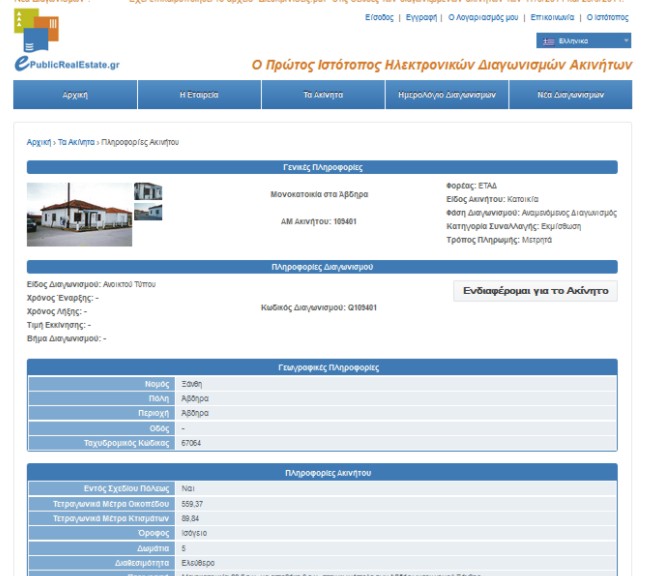Image resolution: width=660 pixels, height=576 pixels.
Task: Select the top small property thumbnail
Action: [x=148, y=191]
